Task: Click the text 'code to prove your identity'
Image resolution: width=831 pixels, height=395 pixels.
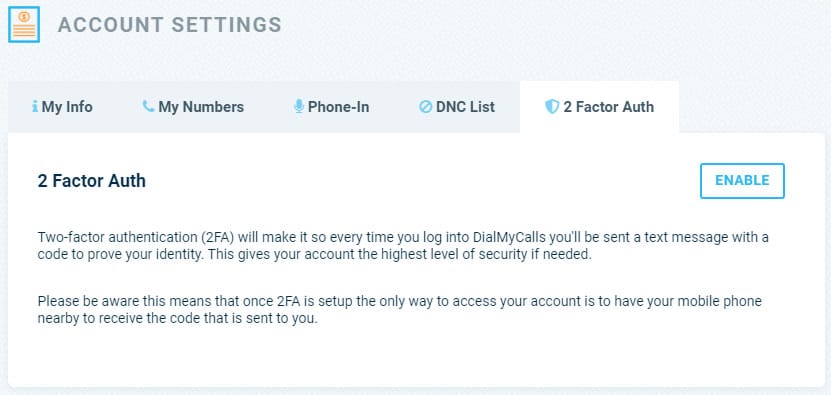Action: (x=121, y=254)
